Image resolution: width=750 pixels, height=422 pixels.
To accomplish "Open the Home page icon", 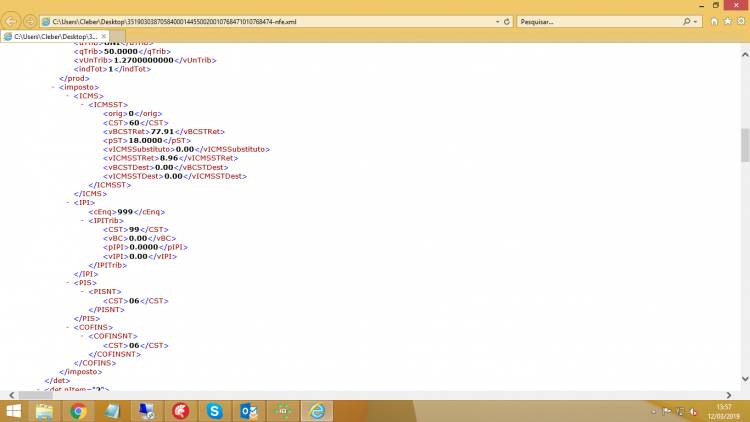I will click(x=714, y=22).
